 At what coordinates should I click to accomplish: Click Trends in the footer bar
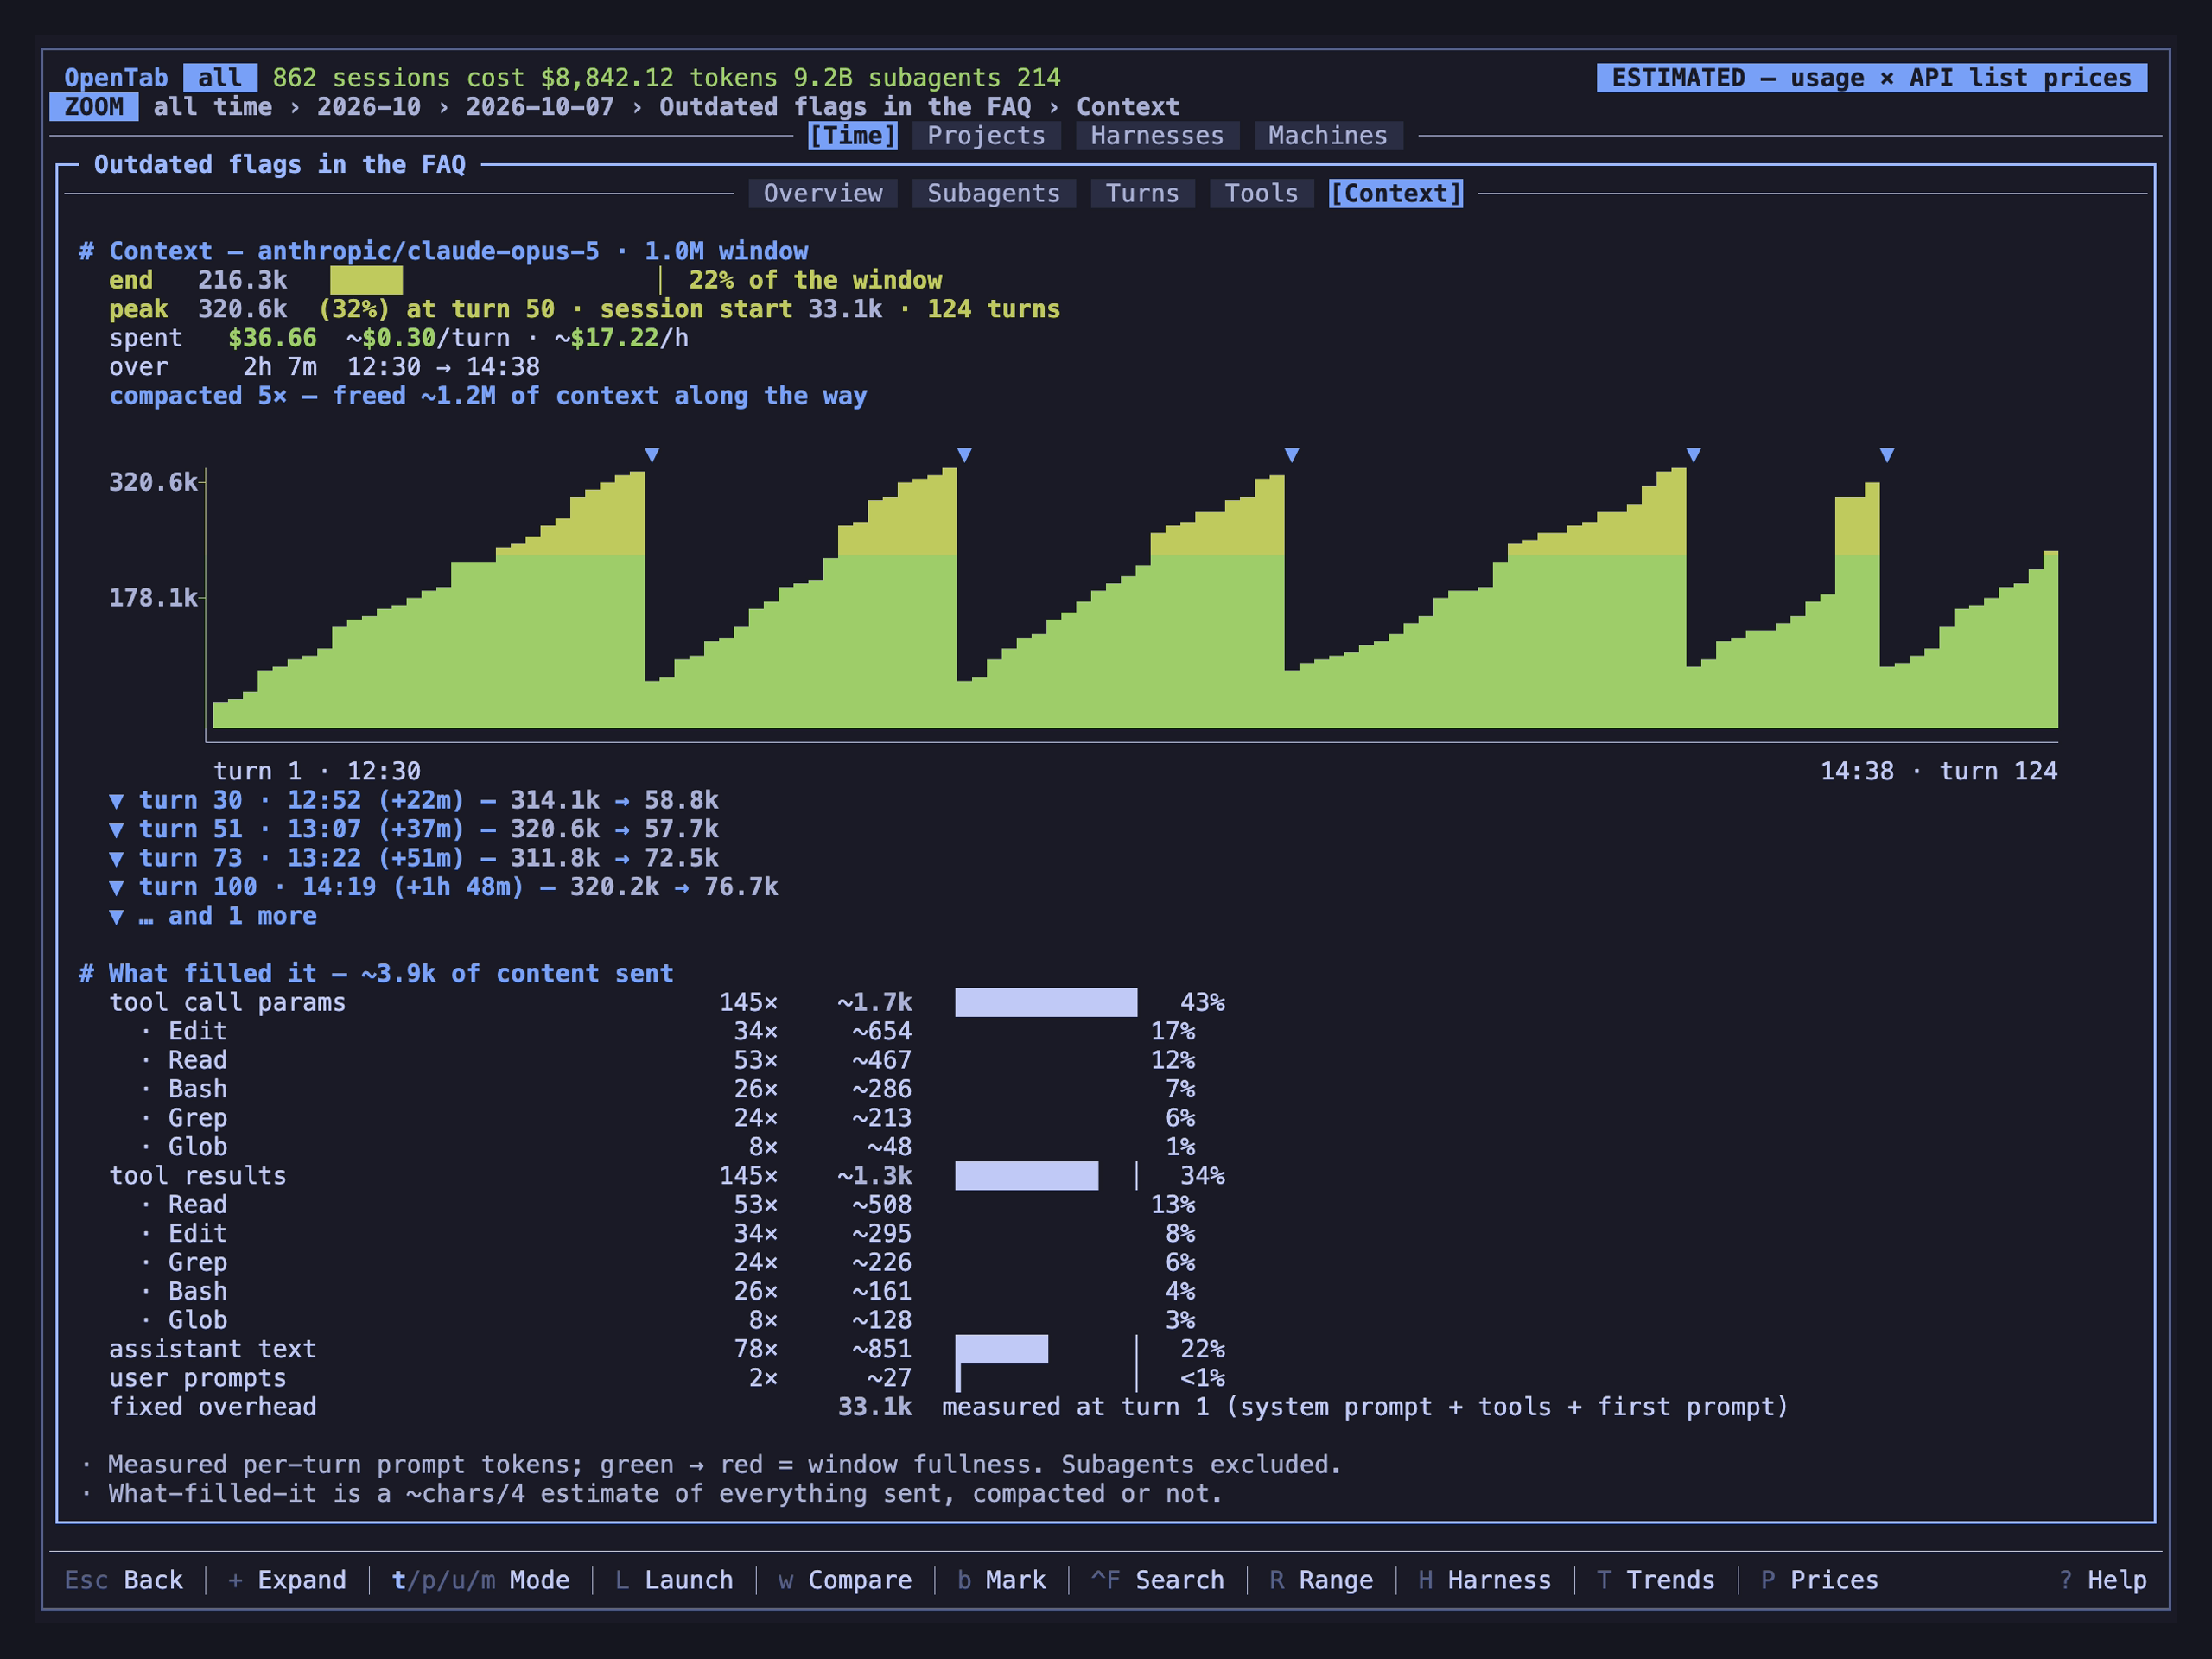click(1655, 1581)
